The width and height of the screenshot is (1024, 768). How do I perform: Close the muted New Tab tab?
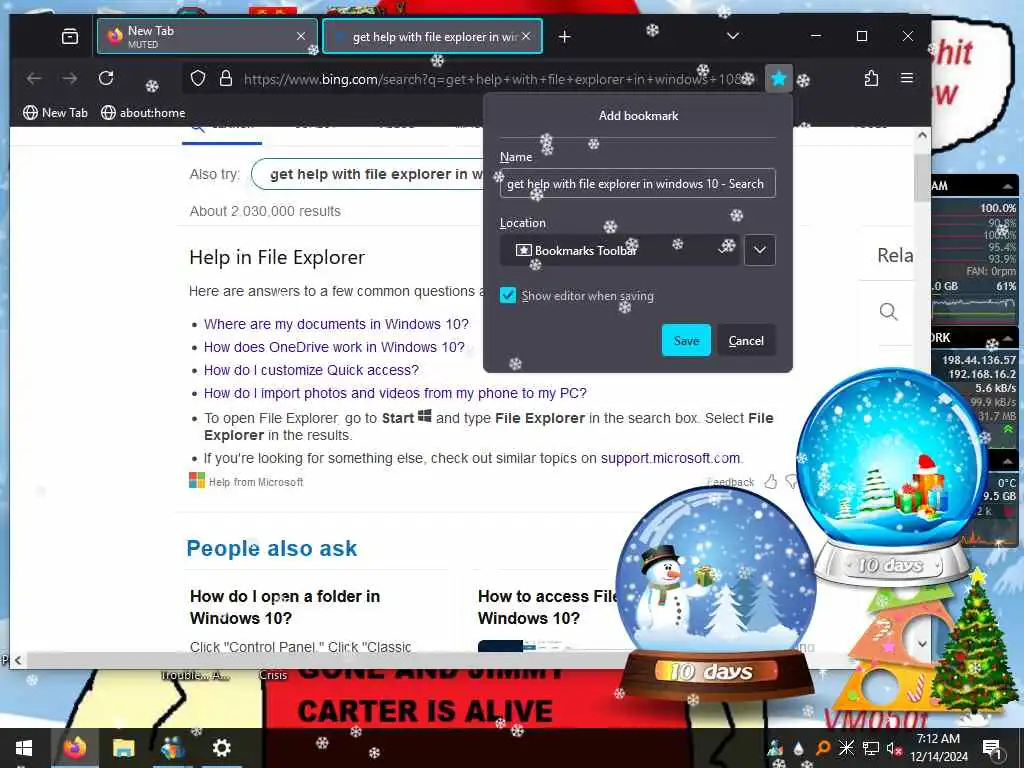click(x=301, y=37)
